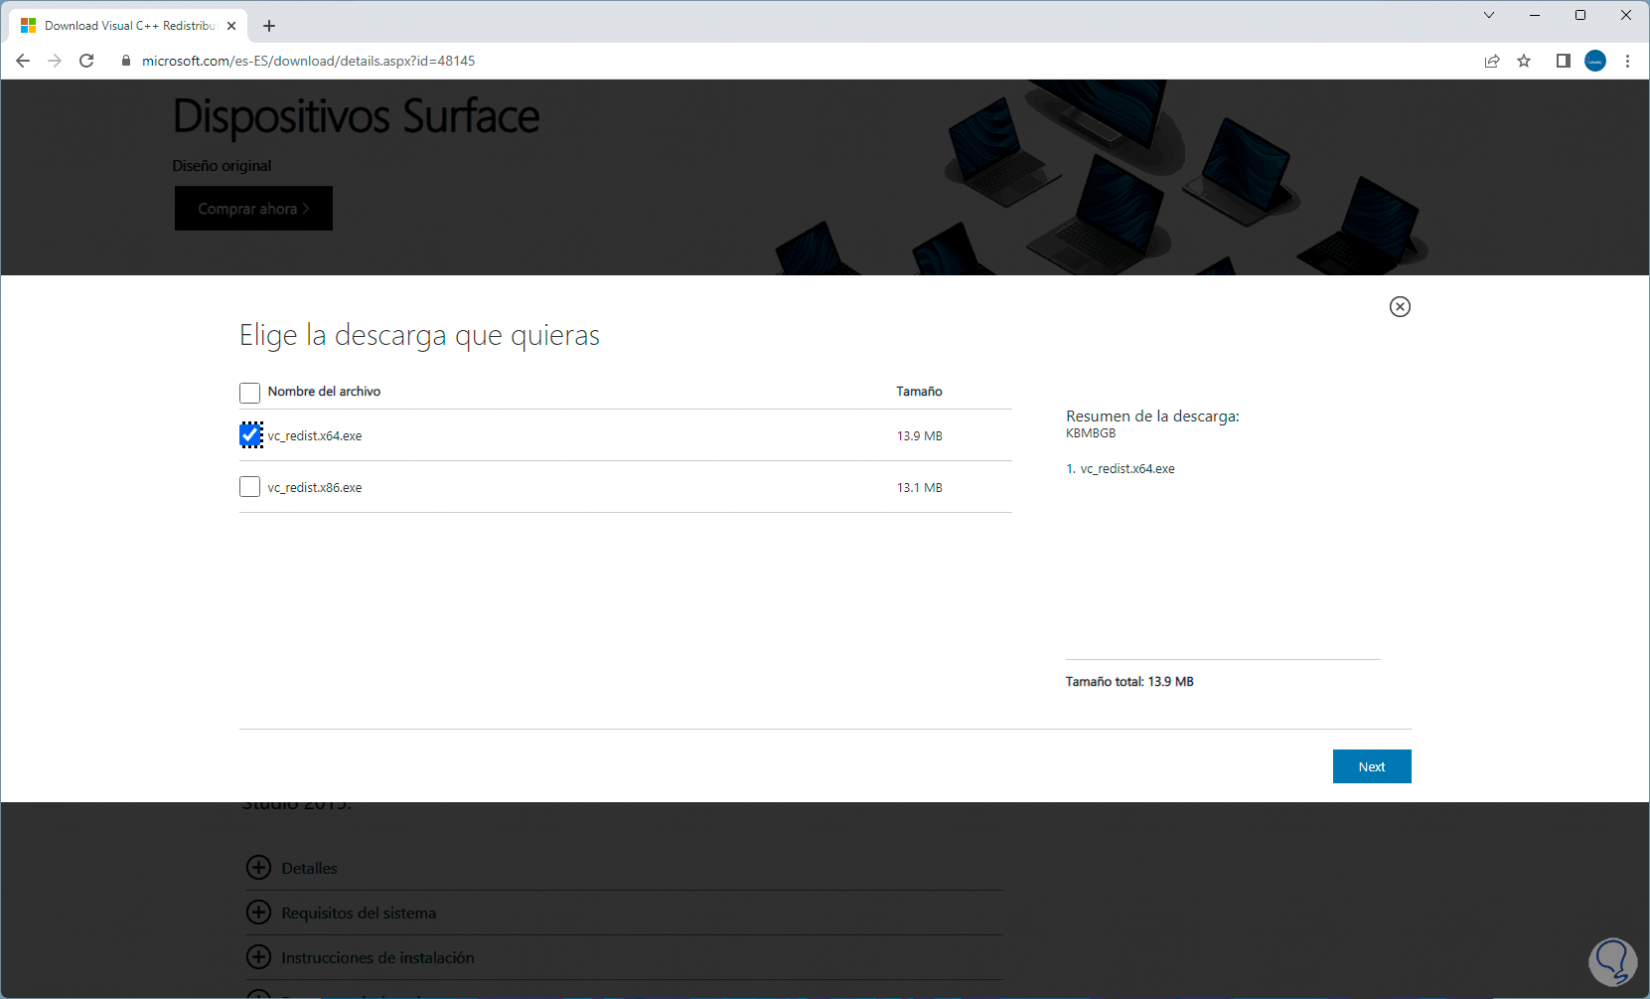The height and width of the screenshot is (999, 1650).
Task: Click the vc_redist.x64.exe file name
Action: (x=315, y=436)
